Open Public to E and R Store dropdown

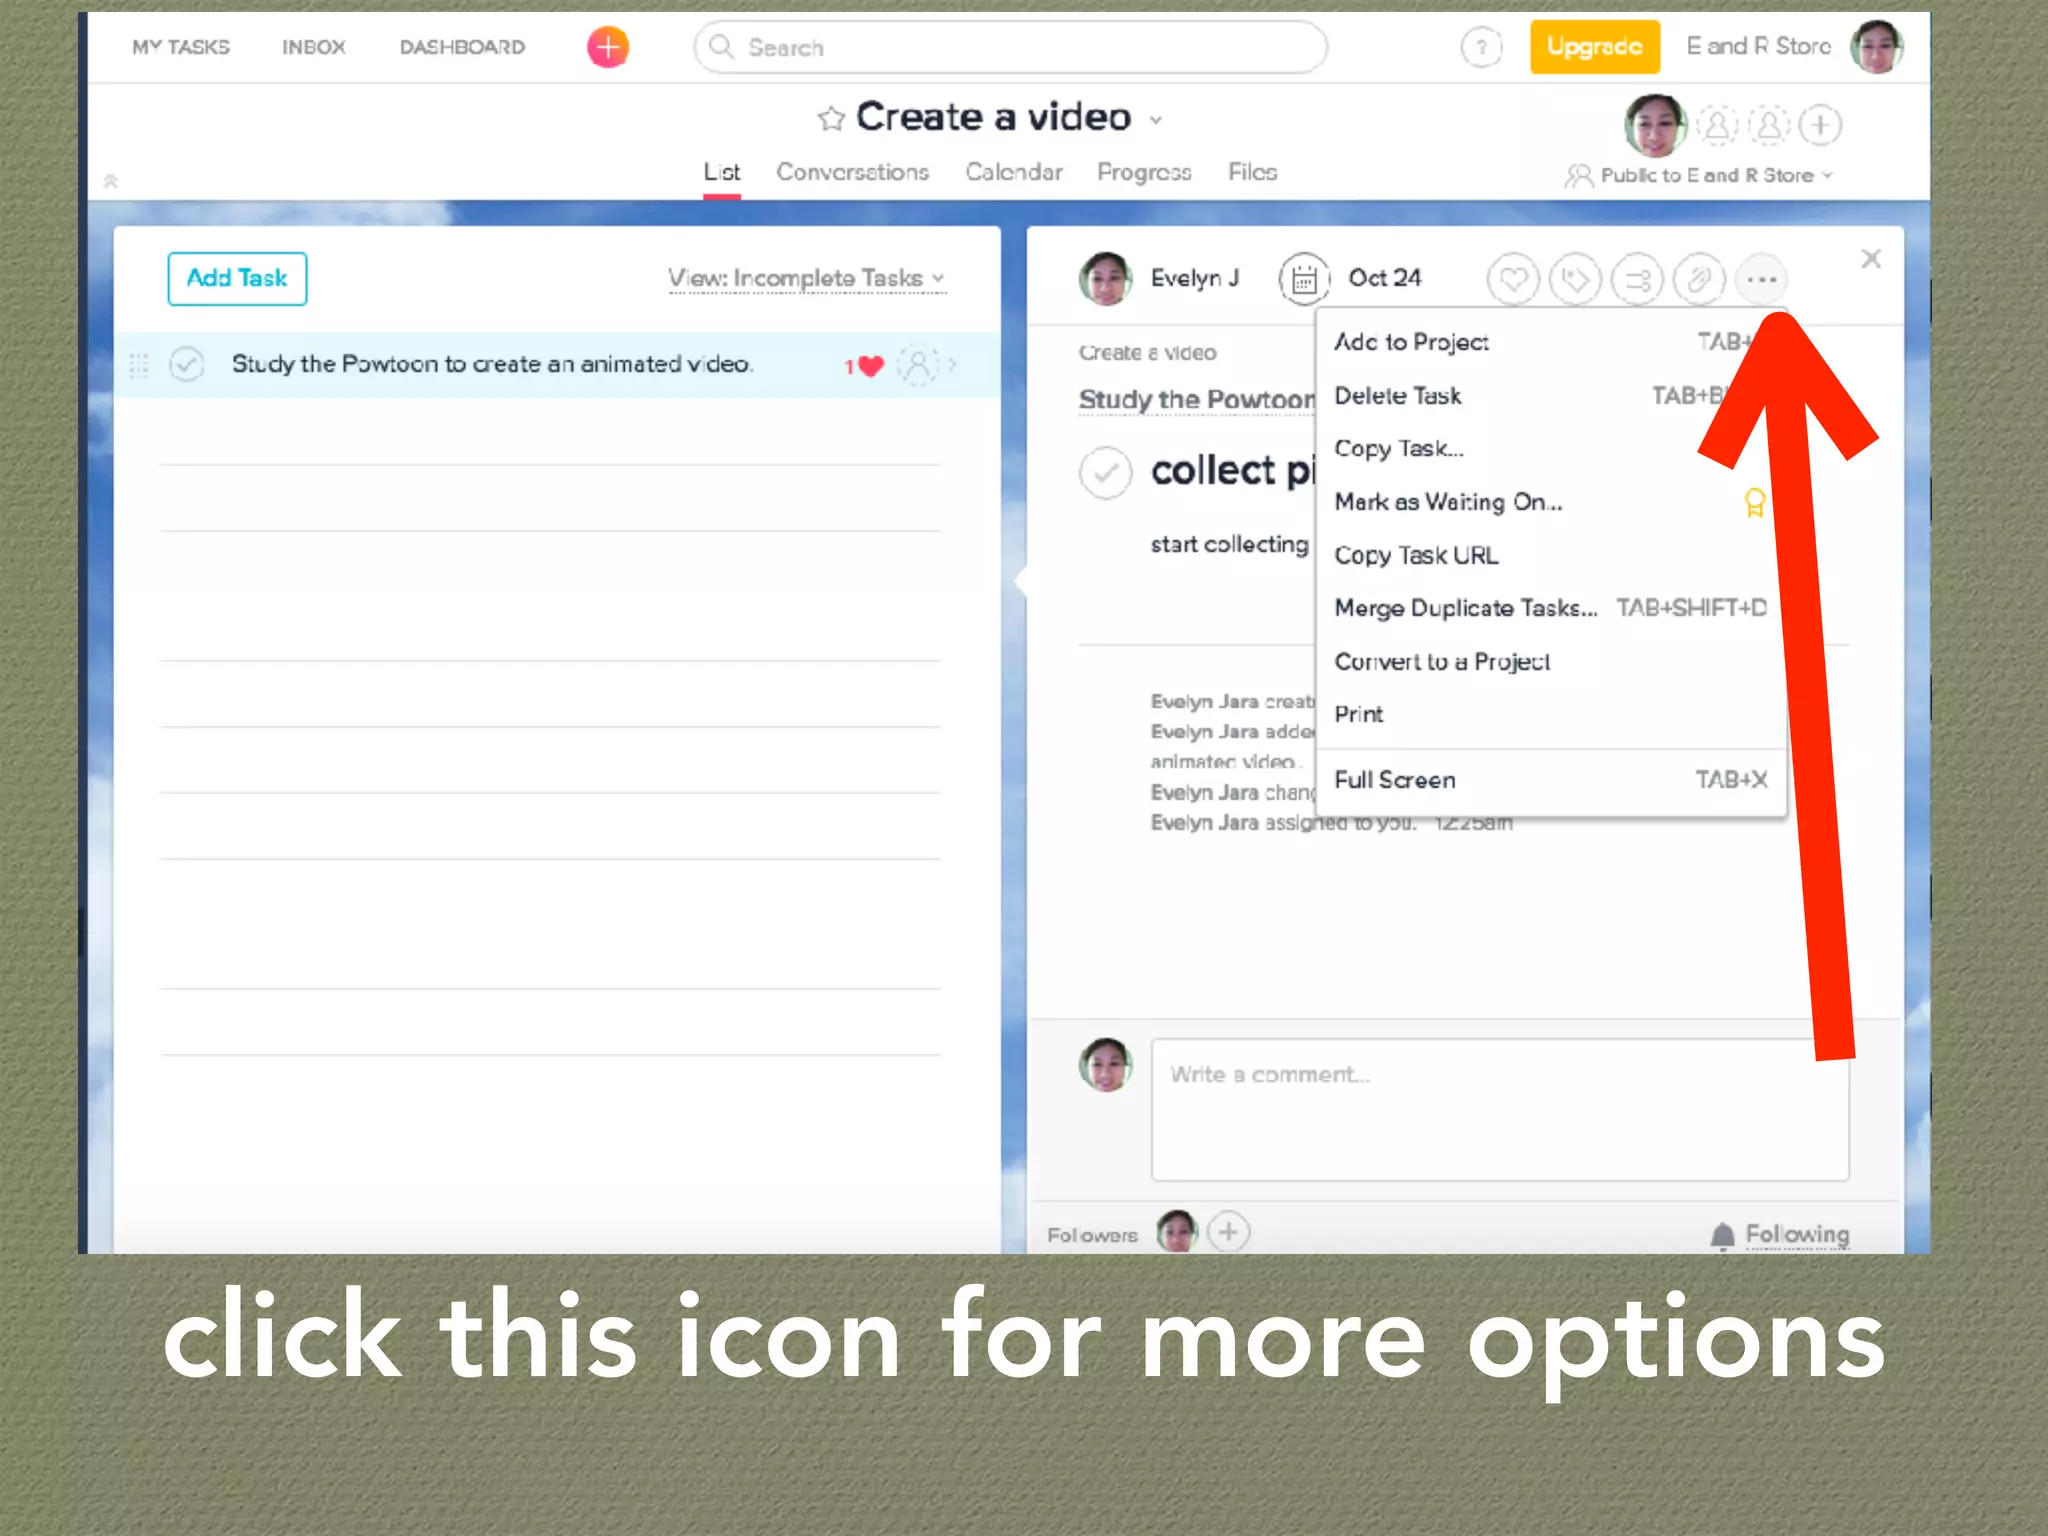point(1700,175)
